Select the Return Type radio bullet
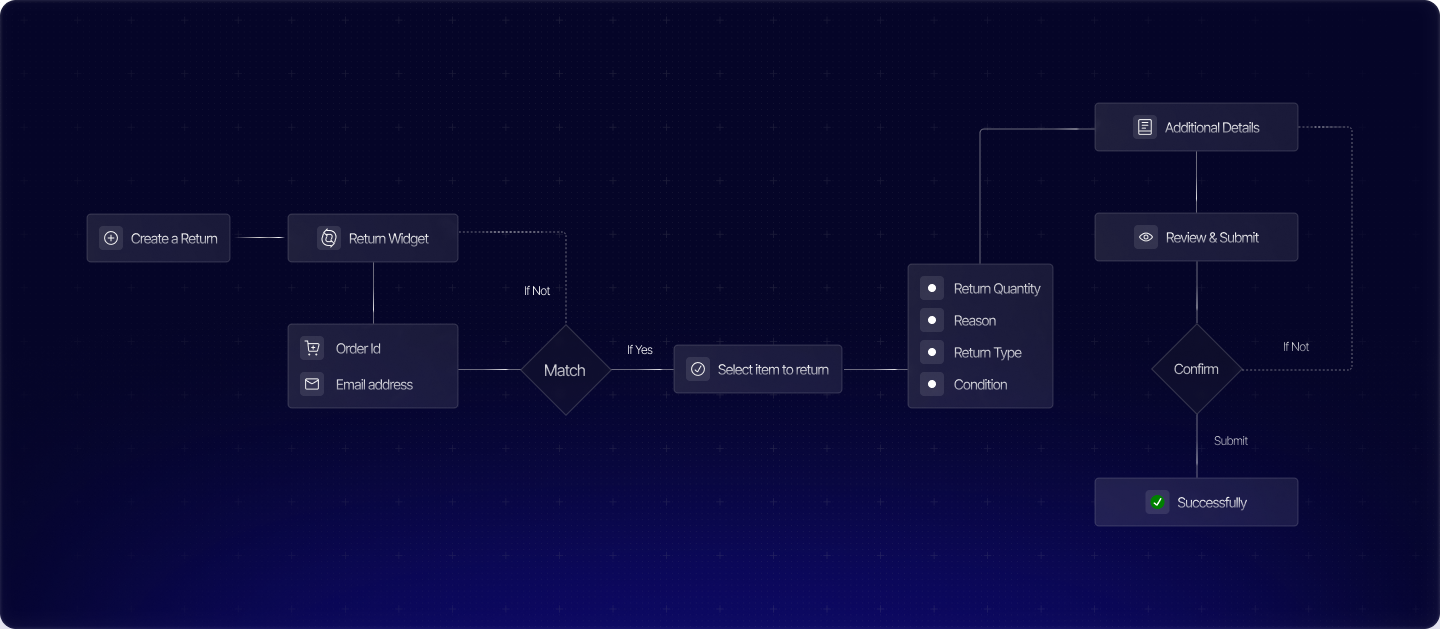The image size is (1440, 629). [x=932, y=352]
